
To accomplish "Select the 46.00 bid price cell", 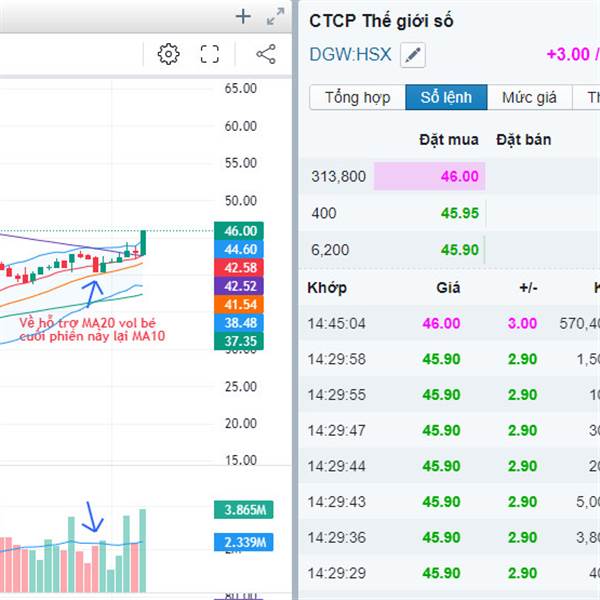I will click(x=429, y=176).
